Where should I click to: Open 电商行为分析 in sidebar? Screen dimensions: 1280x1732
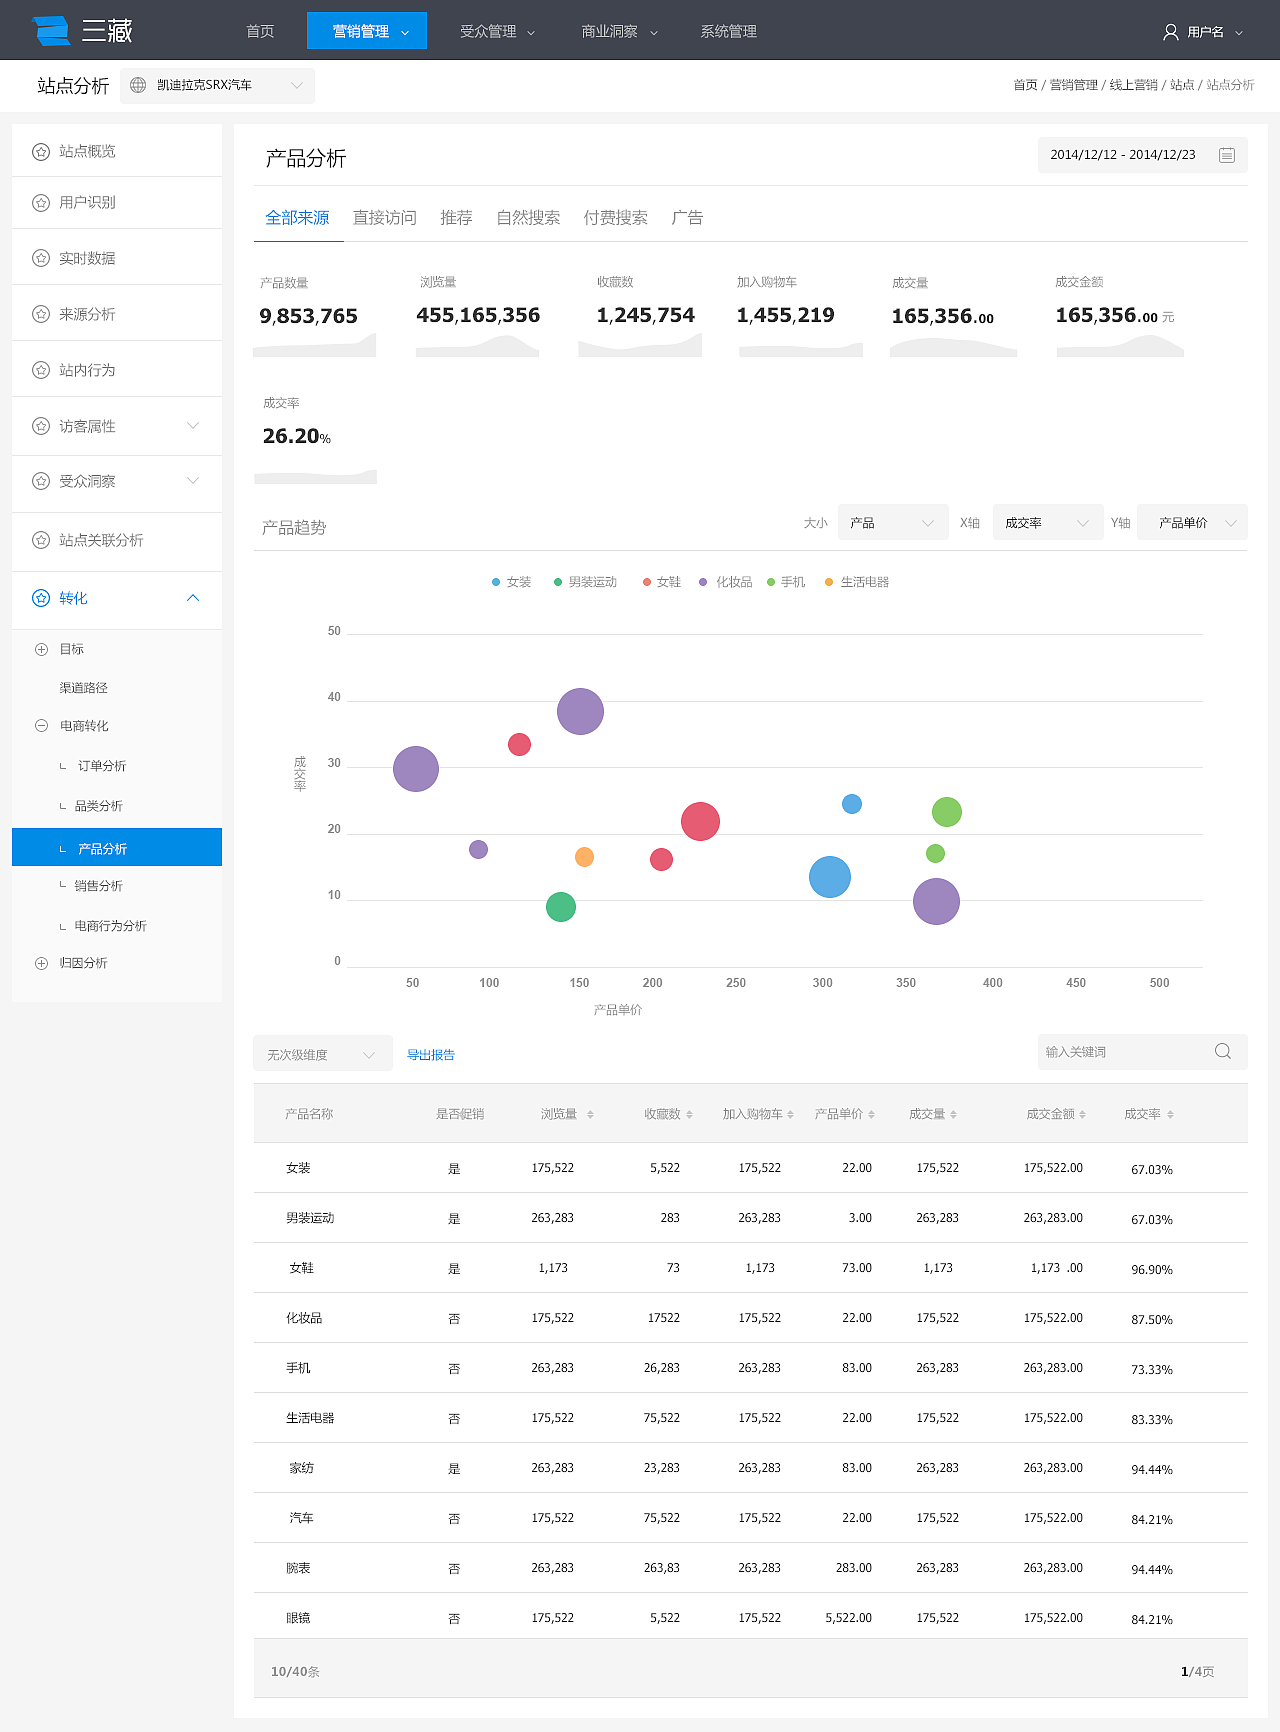(x=110, y=926)
